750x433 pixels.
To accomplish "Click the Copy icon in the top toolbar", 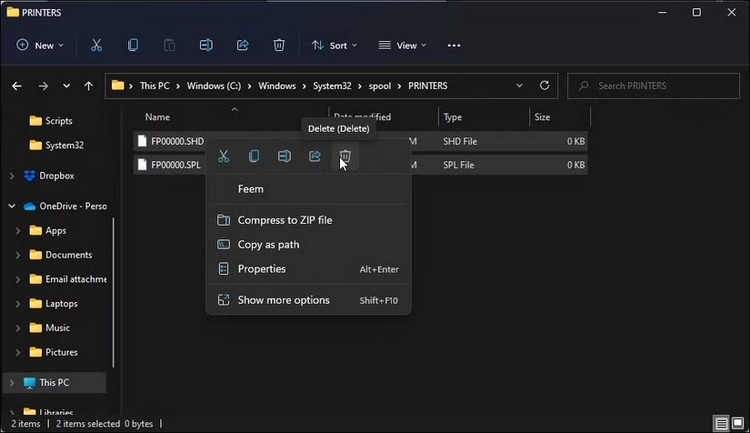I will click(x=133, y=45).
